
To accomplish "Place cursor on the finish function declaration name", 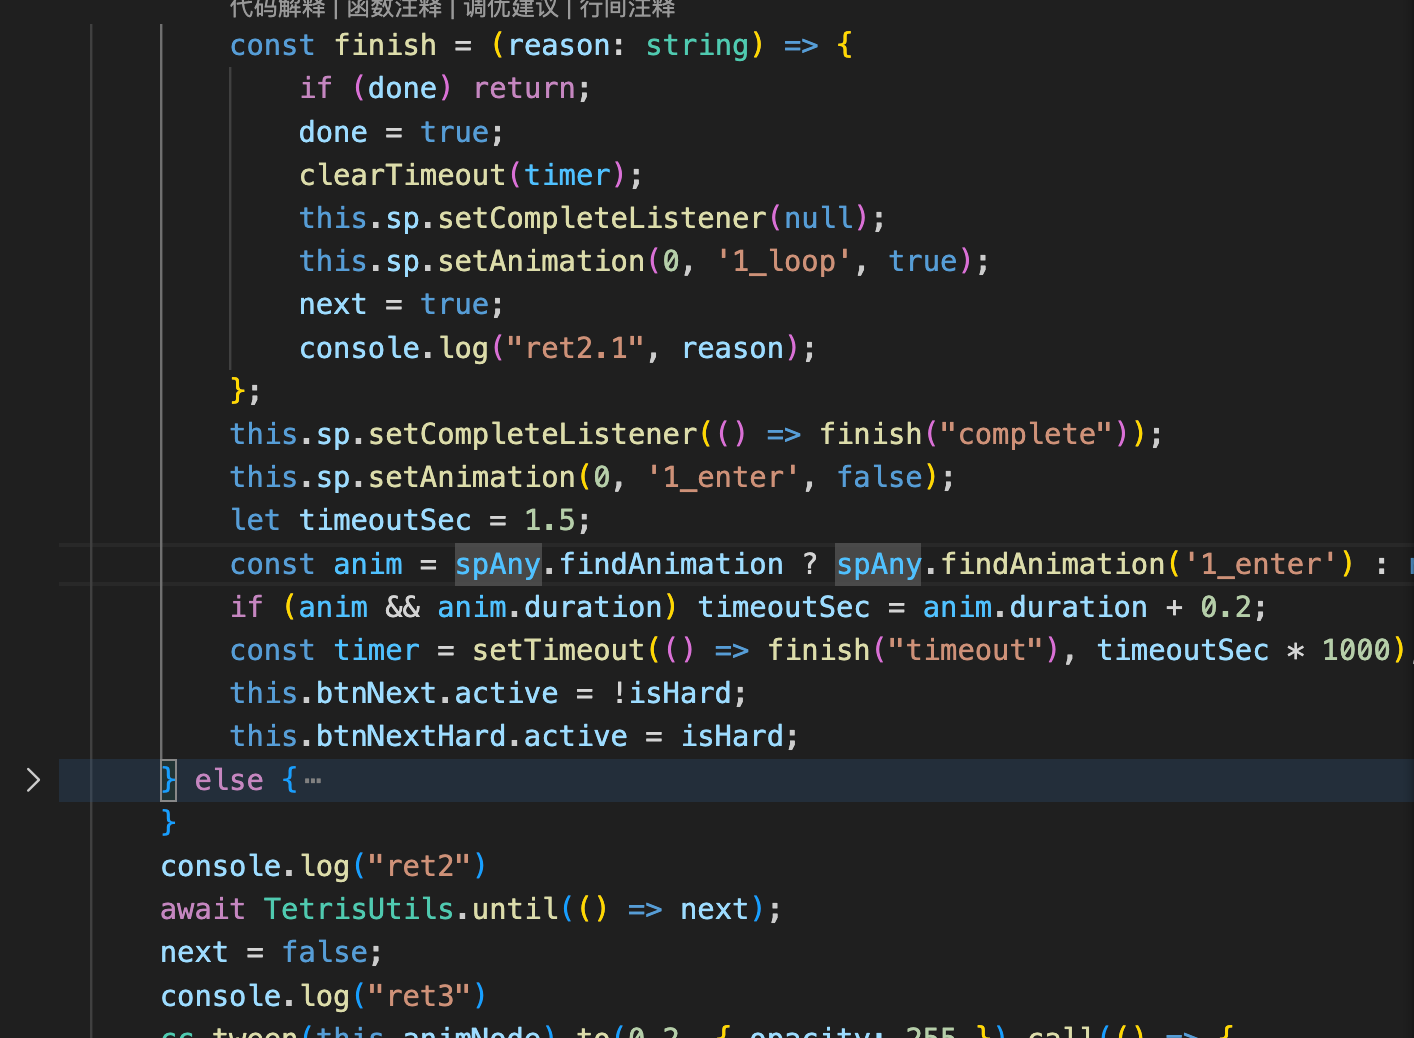I will 385,45.
